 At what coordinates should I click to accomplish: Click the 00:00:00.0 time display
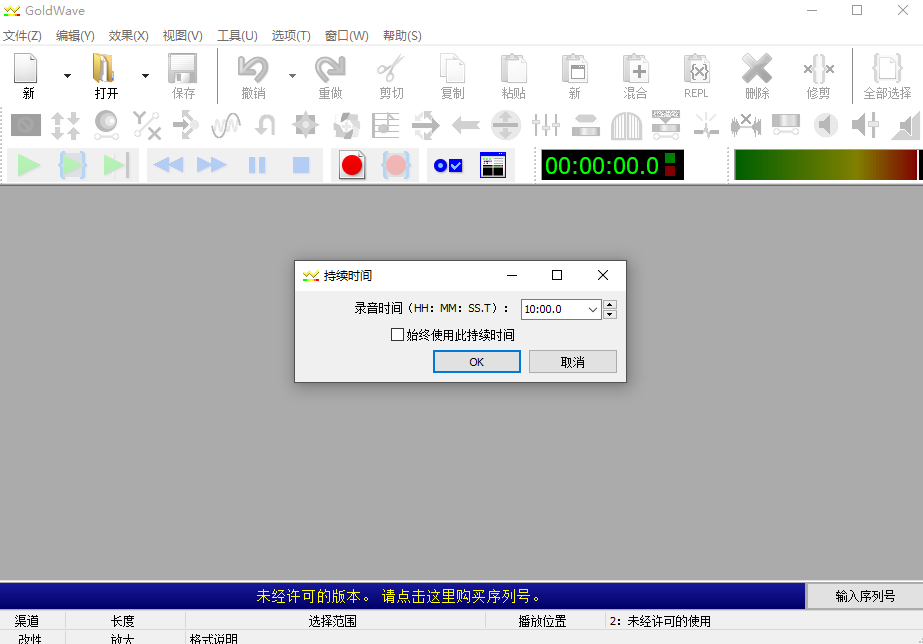point(612,165)
